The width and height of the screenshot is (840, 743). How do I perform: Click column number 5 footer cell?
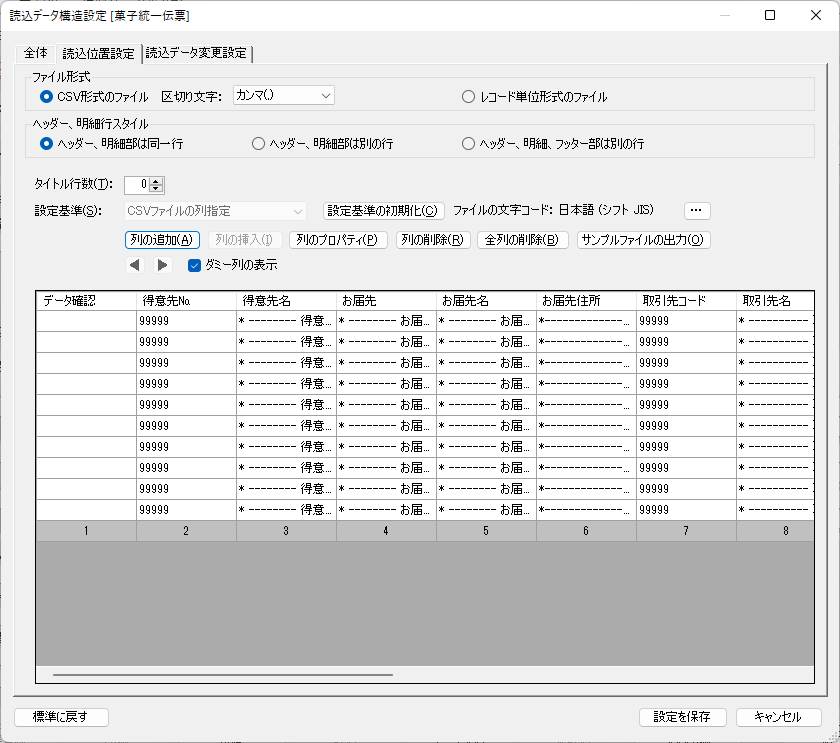(486, 531)
